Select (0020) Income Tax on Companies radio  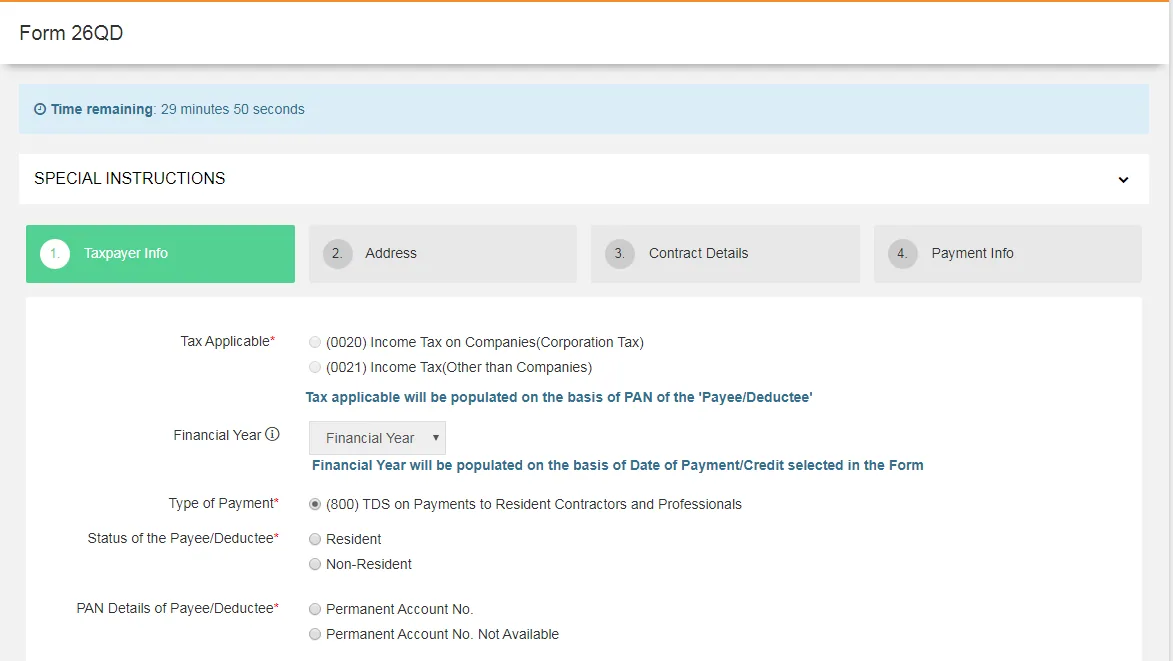pos(315,342)
